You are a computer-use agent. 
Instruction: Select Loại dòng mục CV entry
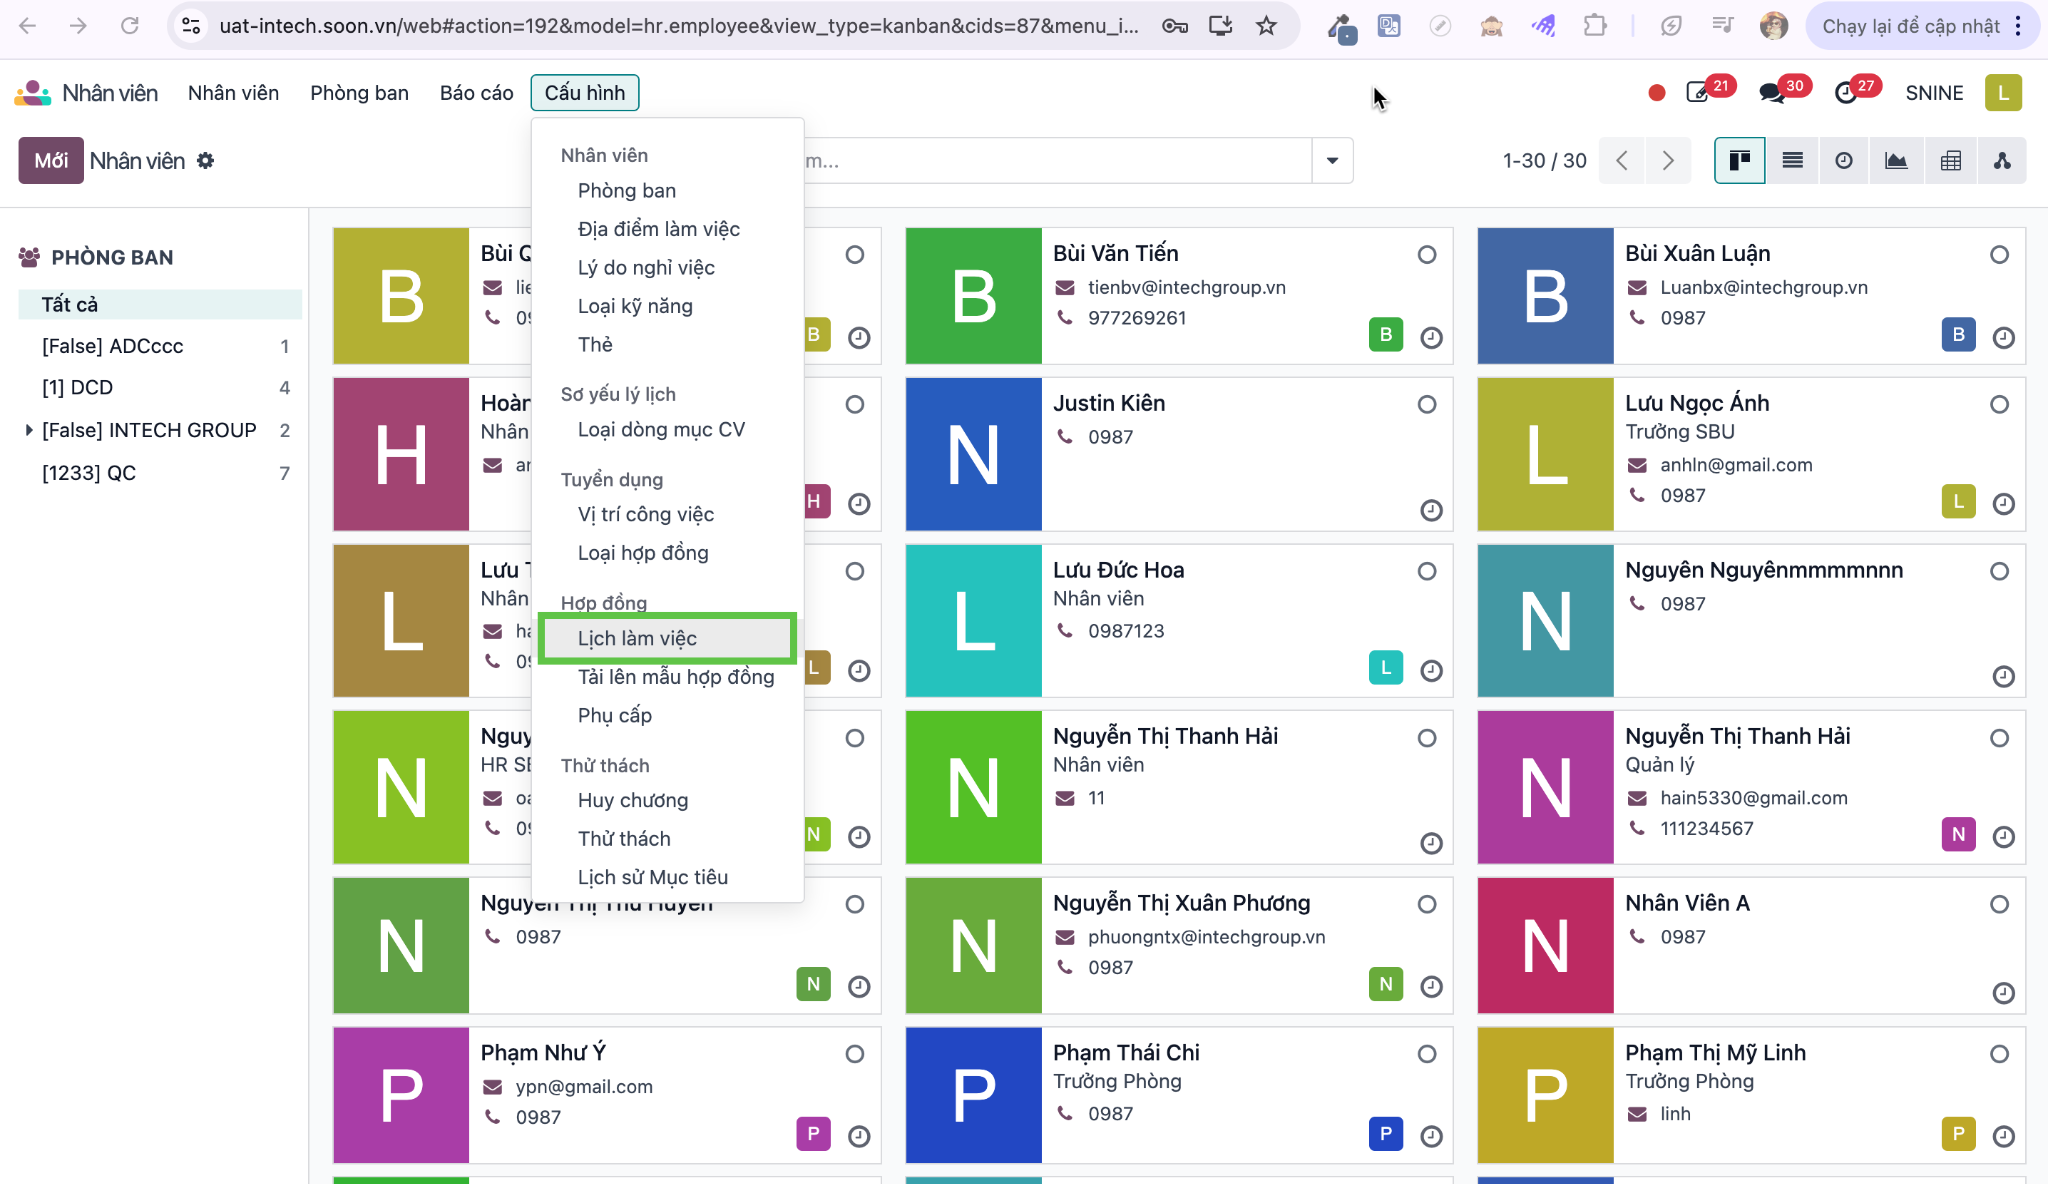pyautogui.click(x=661, y=430)
